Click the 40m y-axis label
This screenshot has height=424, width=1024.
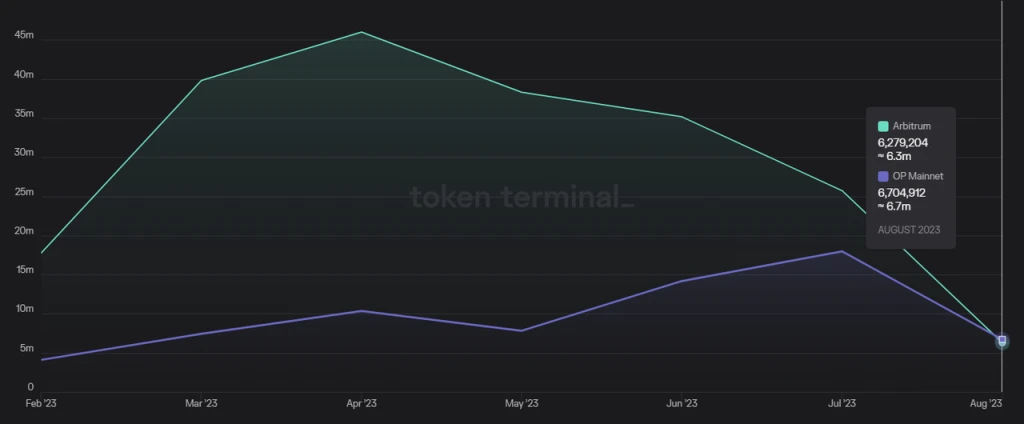tap(24, 74)
